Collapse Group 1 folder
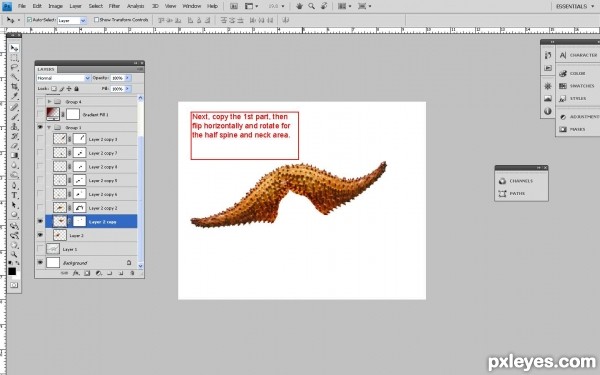This screenshot has width=600, height=375. [49, 127]
